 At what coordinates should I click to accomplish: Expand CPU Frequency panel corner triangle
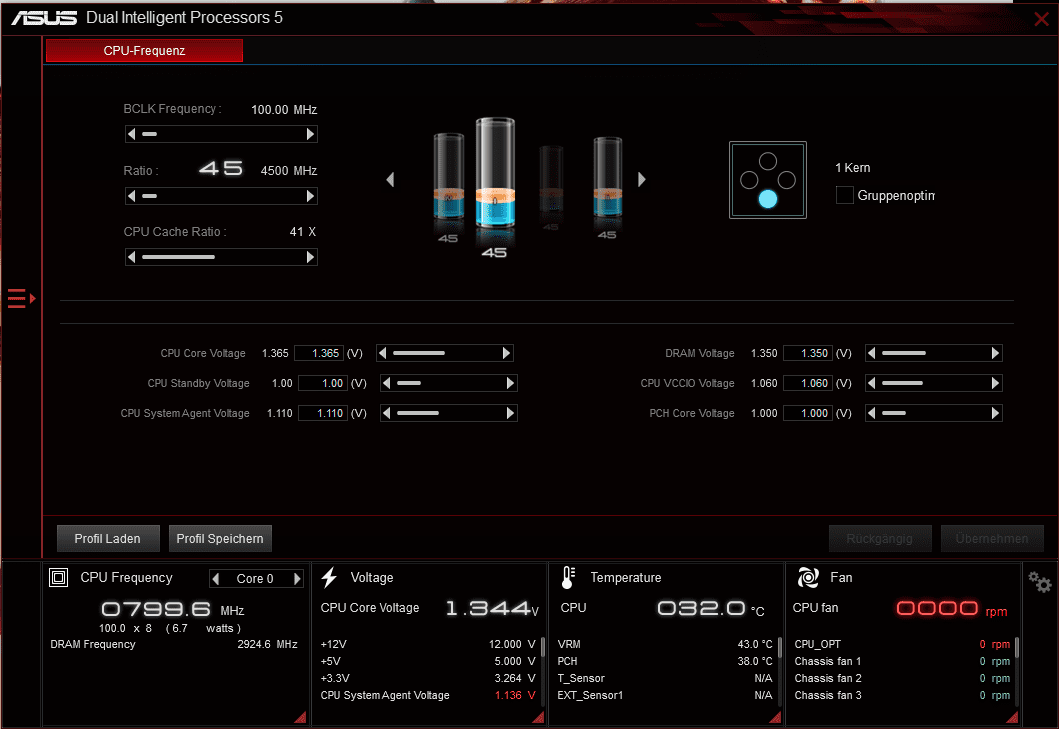click(x=301, y=717)
